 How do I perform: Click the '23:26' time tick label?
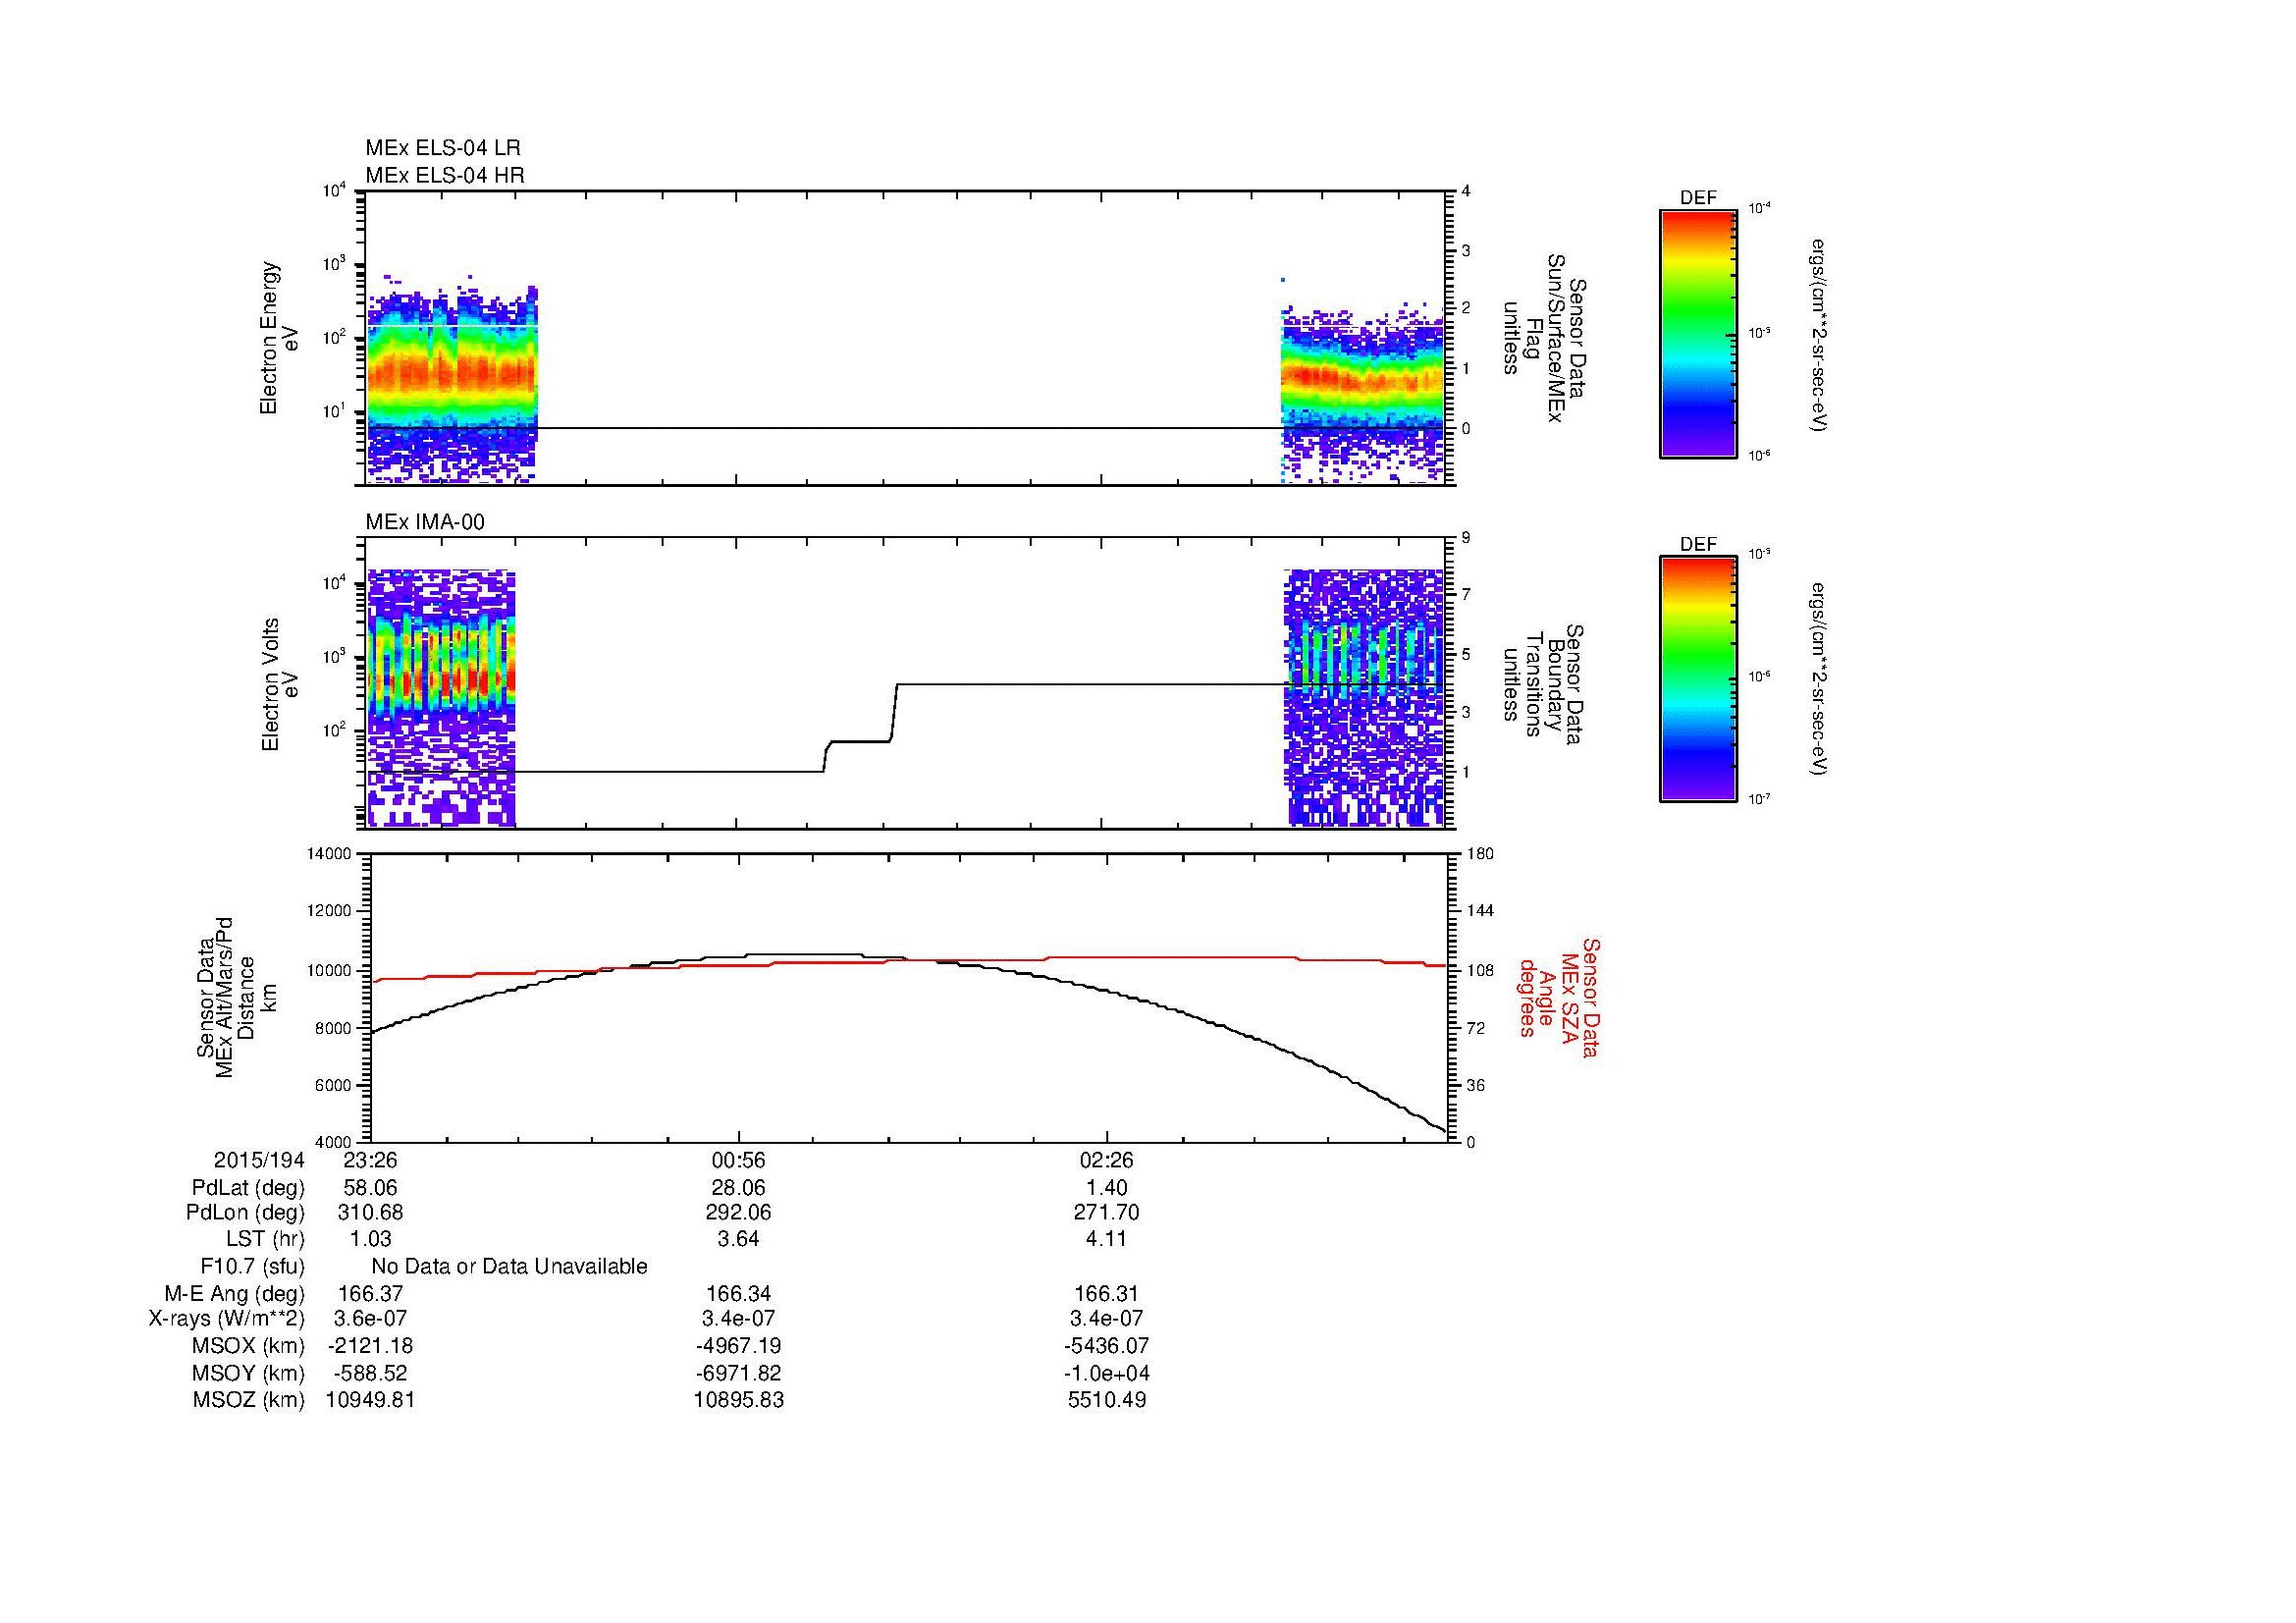[x=370, y=1160]
